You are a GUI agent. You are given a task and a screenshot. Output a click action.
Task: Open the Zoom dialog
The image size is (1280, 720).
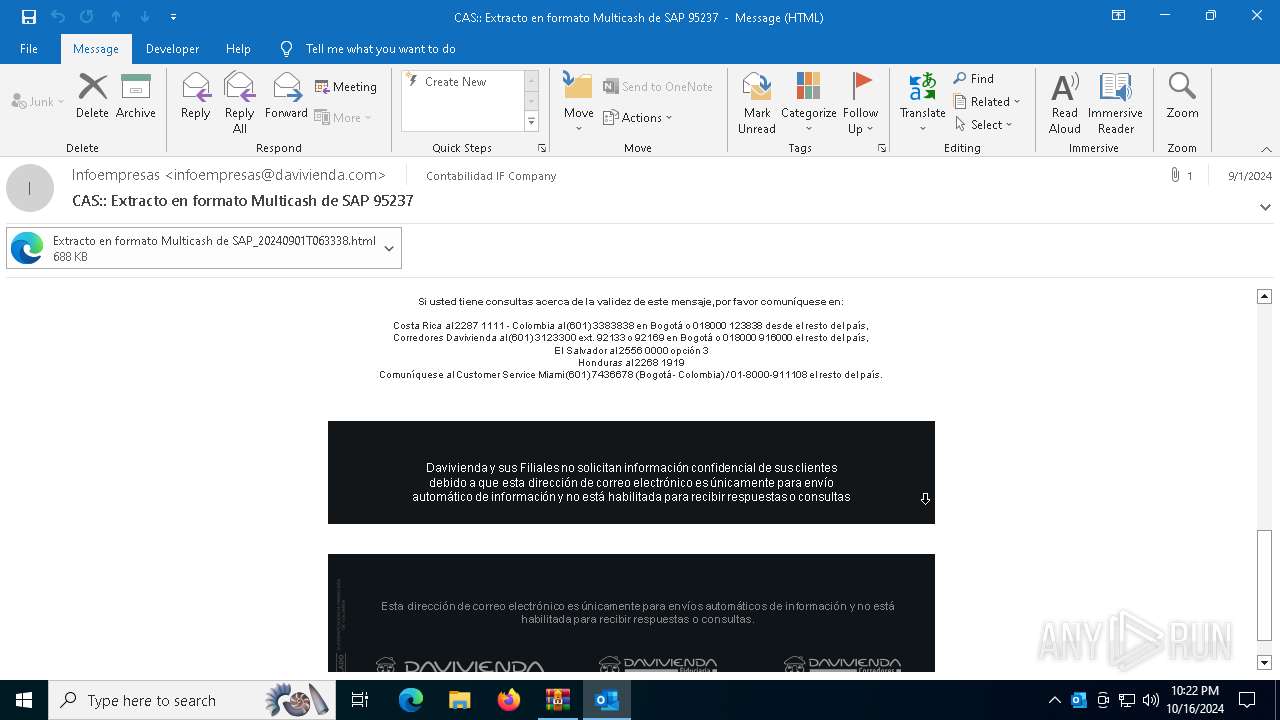point(1182,96)
